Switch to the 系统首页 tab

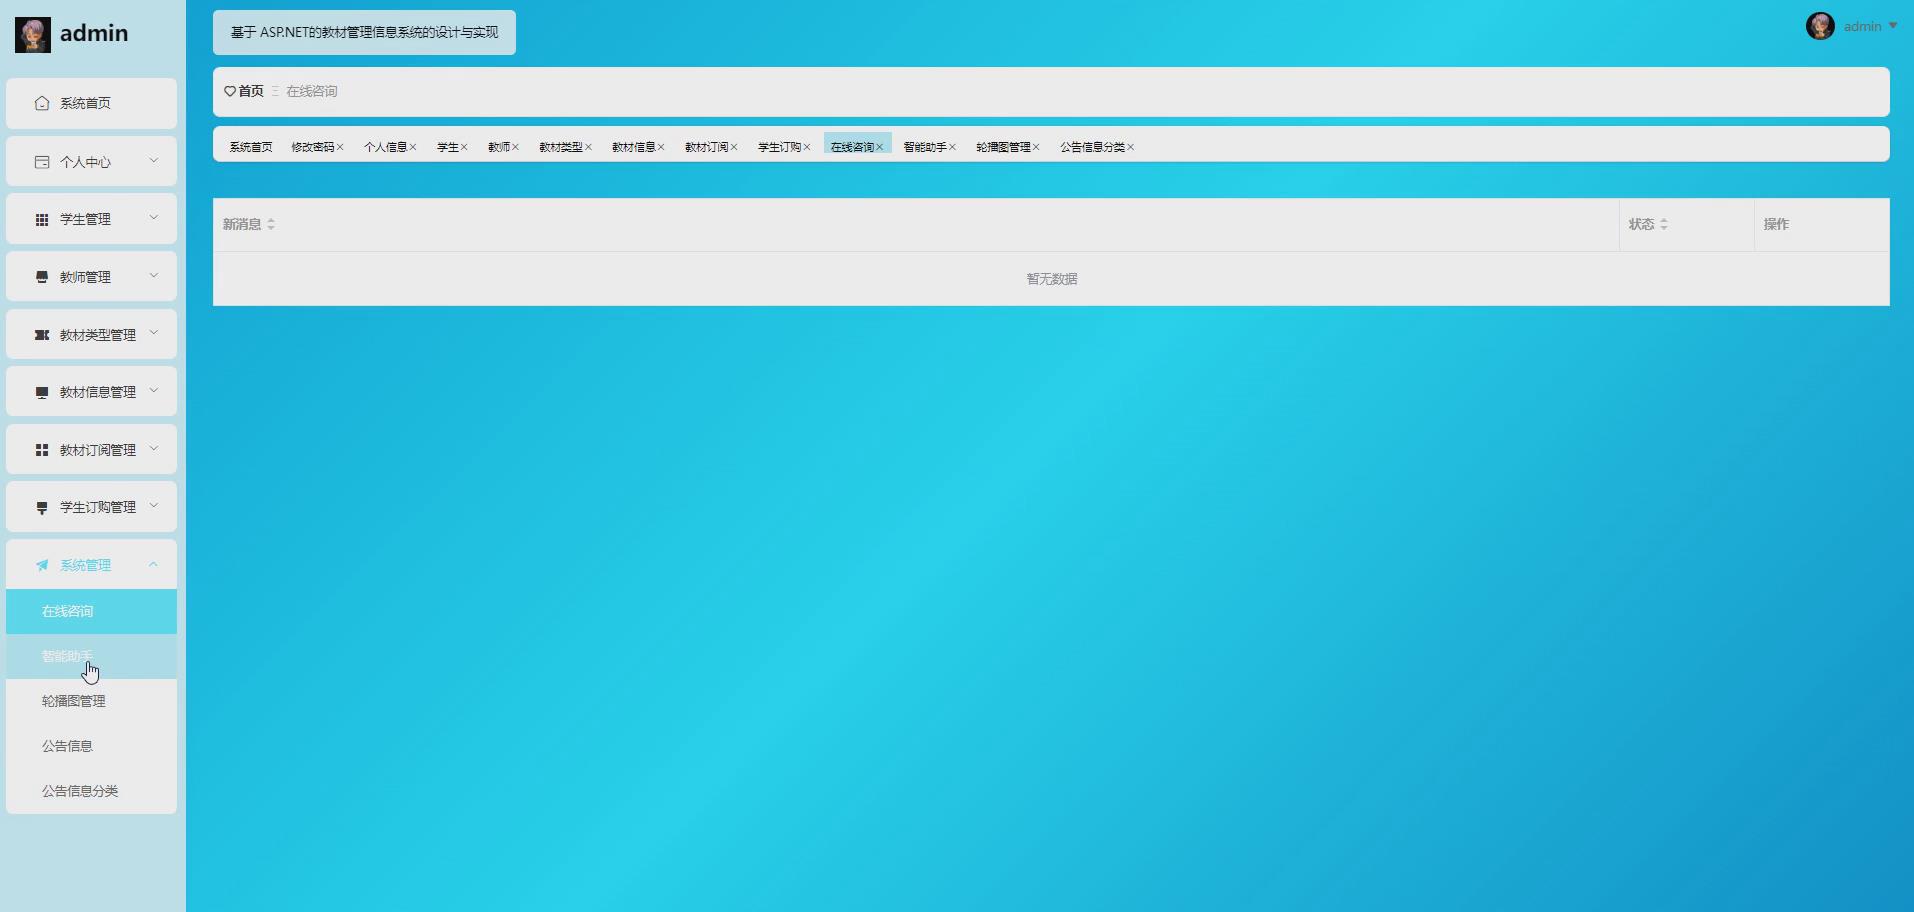tap(251, 147)
